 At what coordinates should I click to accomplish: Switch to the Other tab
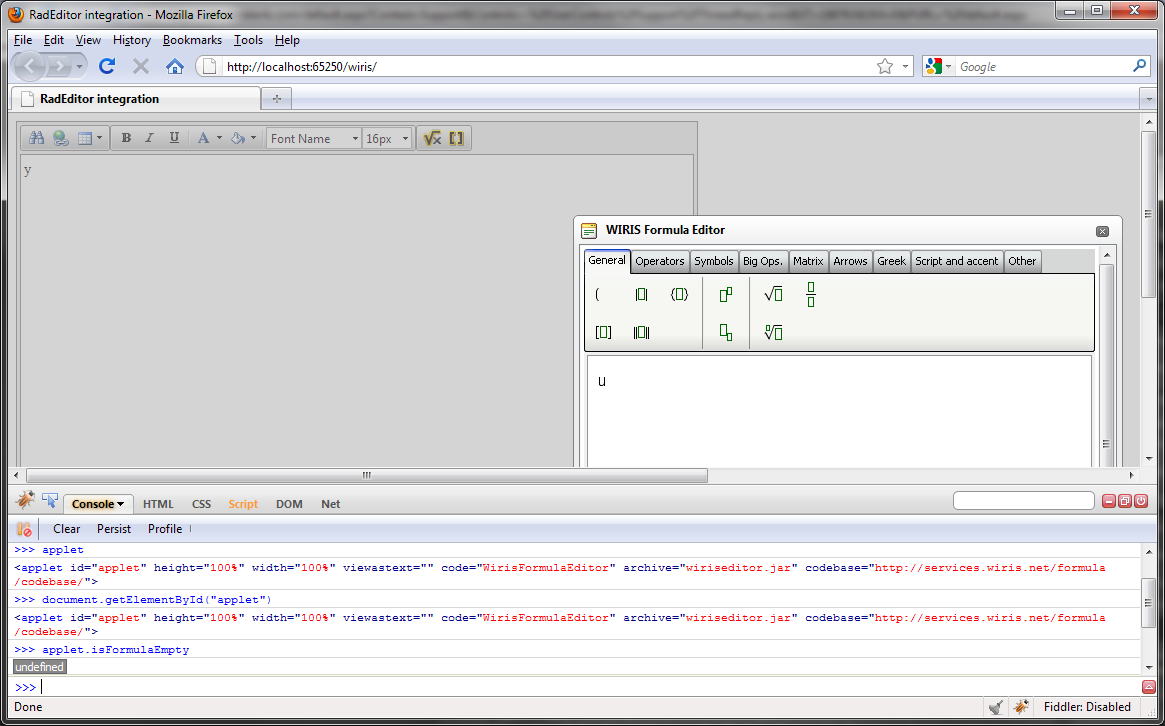pos(1022,262)
